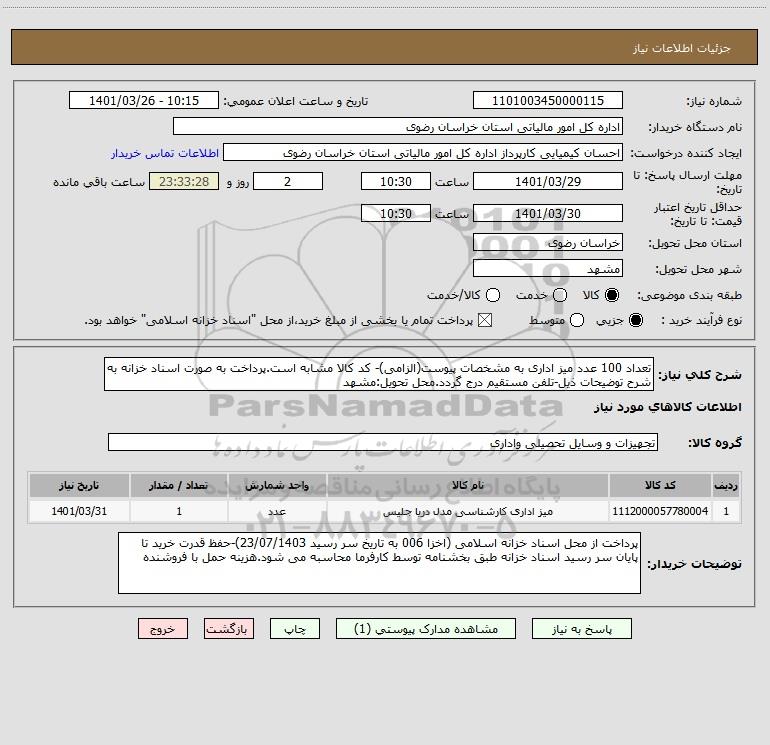Click the واحد شمارش column header

click(x=277, y=485)
